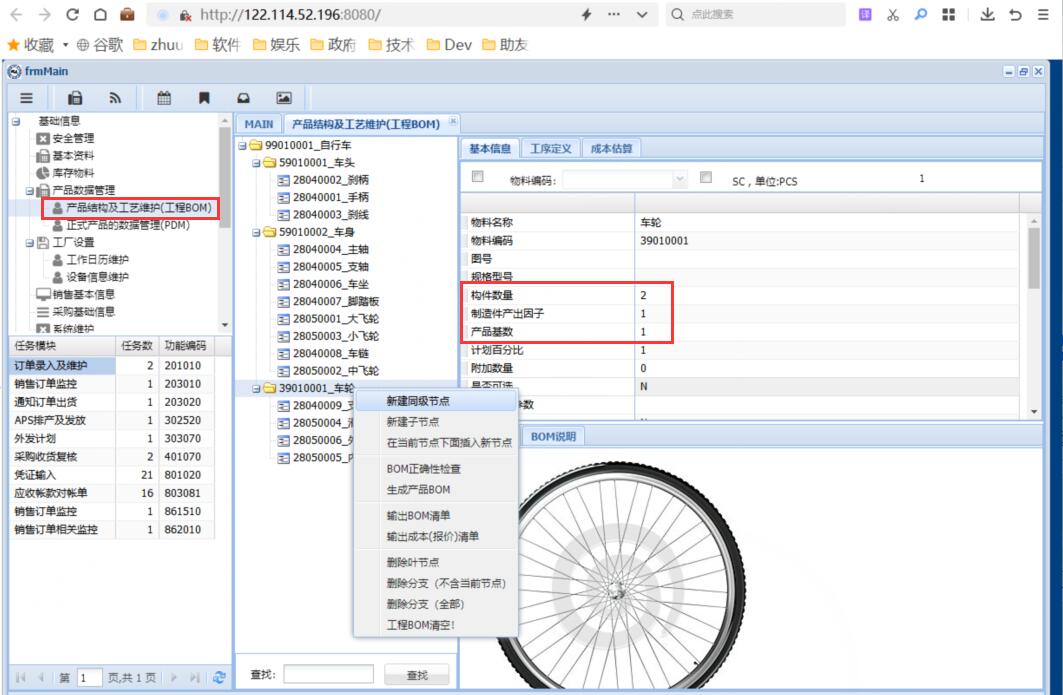Click the bookmark toolbar icon
The height and width of the screenshot is (695, 1063).
[x=204, y=98]
